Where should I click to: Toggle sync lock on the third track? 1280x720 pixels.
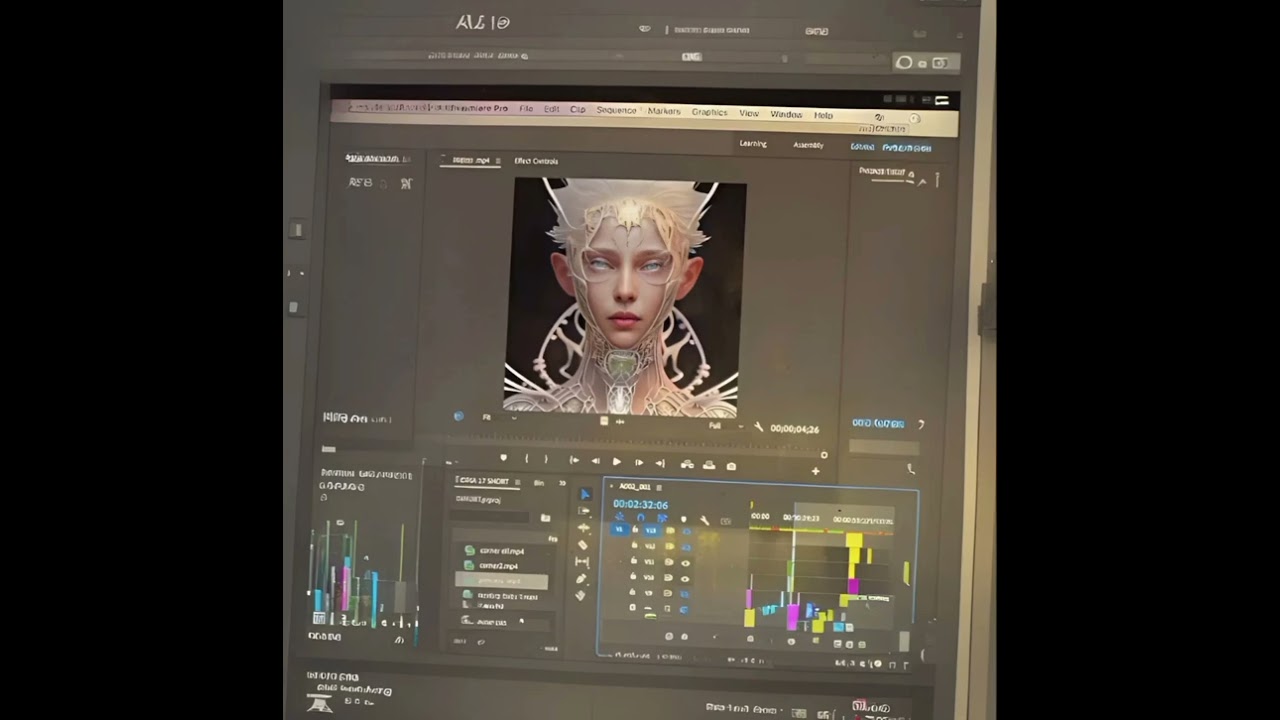[x=669, y=562]
